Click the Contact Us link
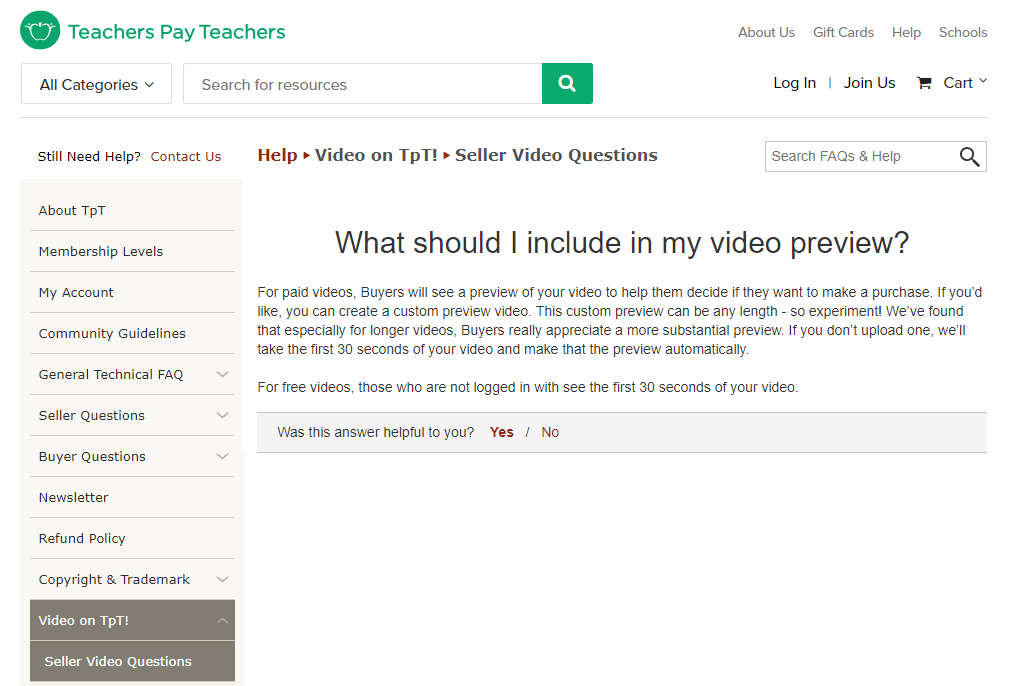 [185, 156]
